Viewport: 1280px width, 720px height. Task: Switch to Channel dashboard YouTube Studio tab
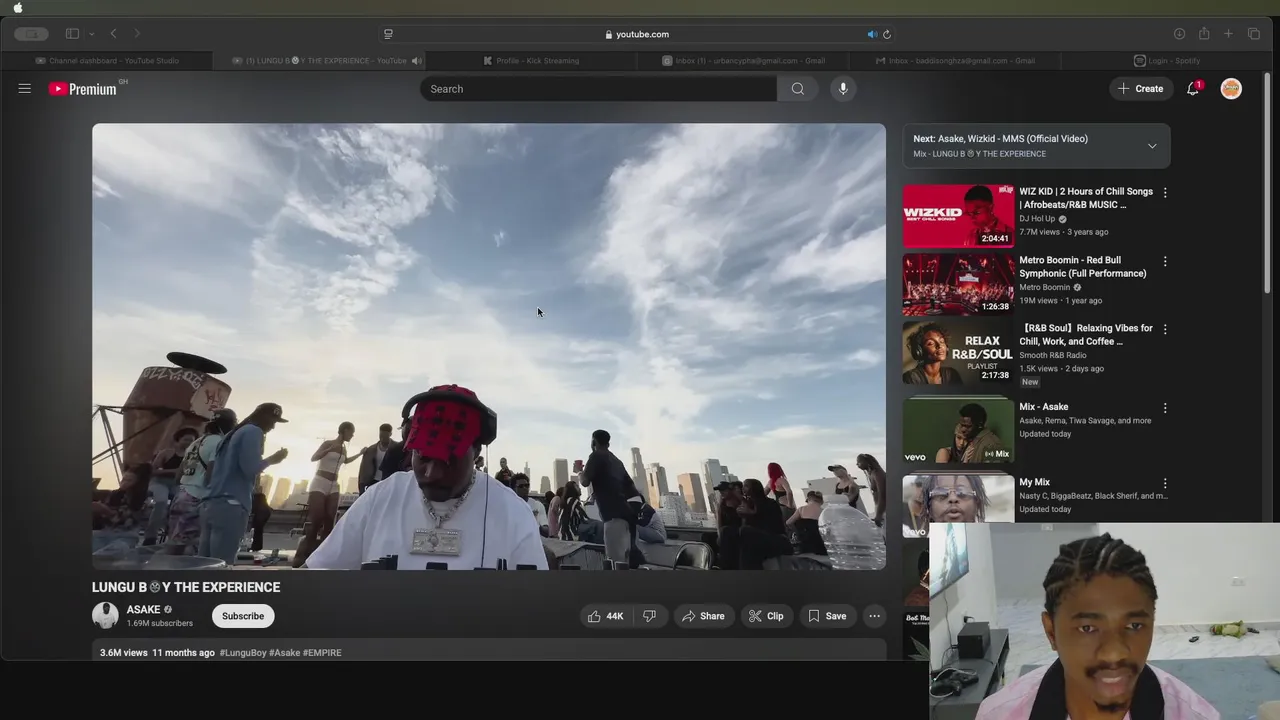pyautogui.click(x=107, y=61)
